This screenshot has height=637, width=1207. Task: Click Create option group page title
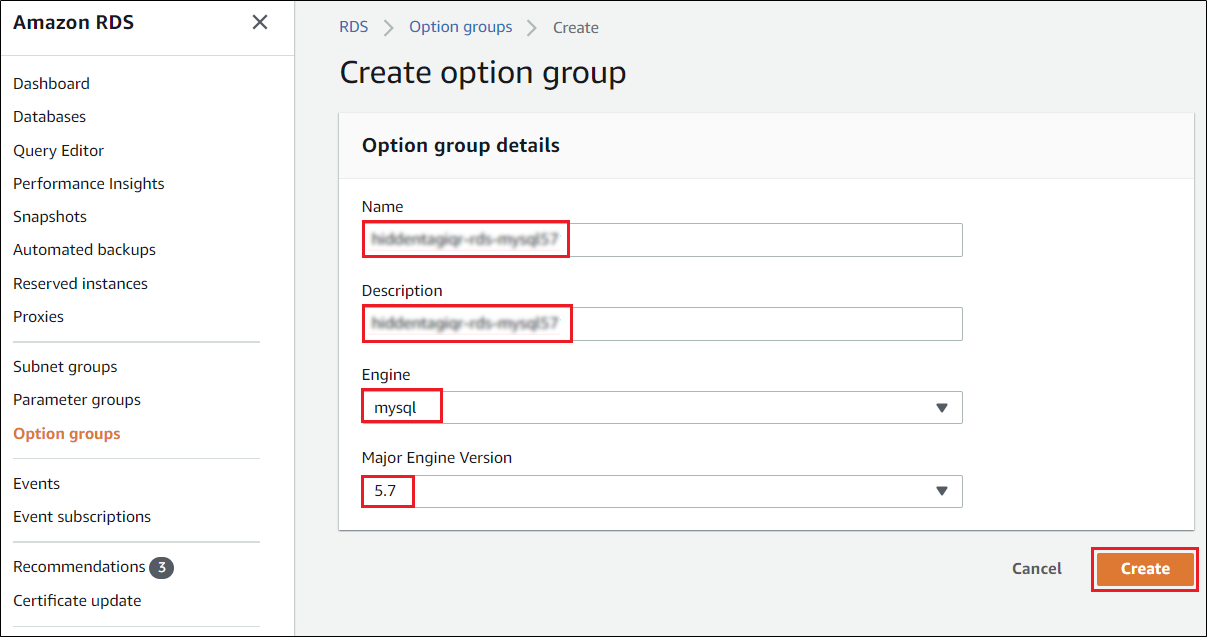tap(483, 73)
